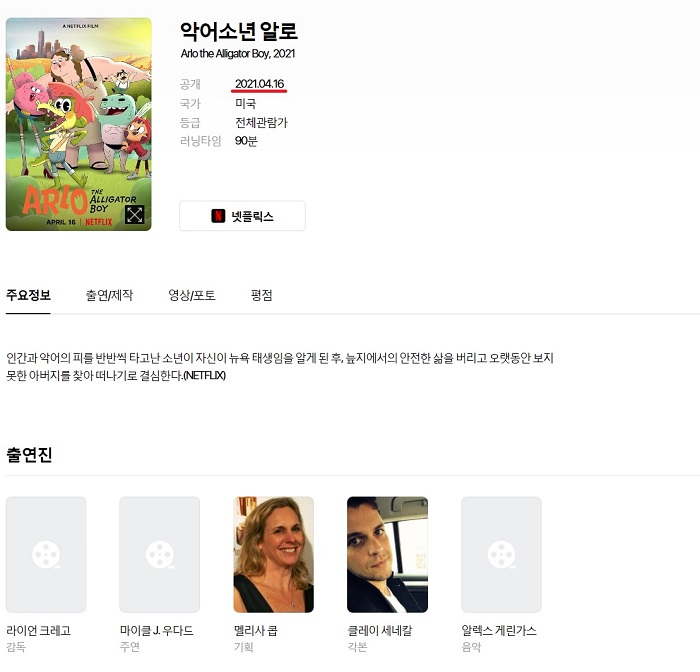This screenshot has height=672, width=700.
Task: Click the 주연 role under 마이클 J. 우다드
Action: coord(129,647)
